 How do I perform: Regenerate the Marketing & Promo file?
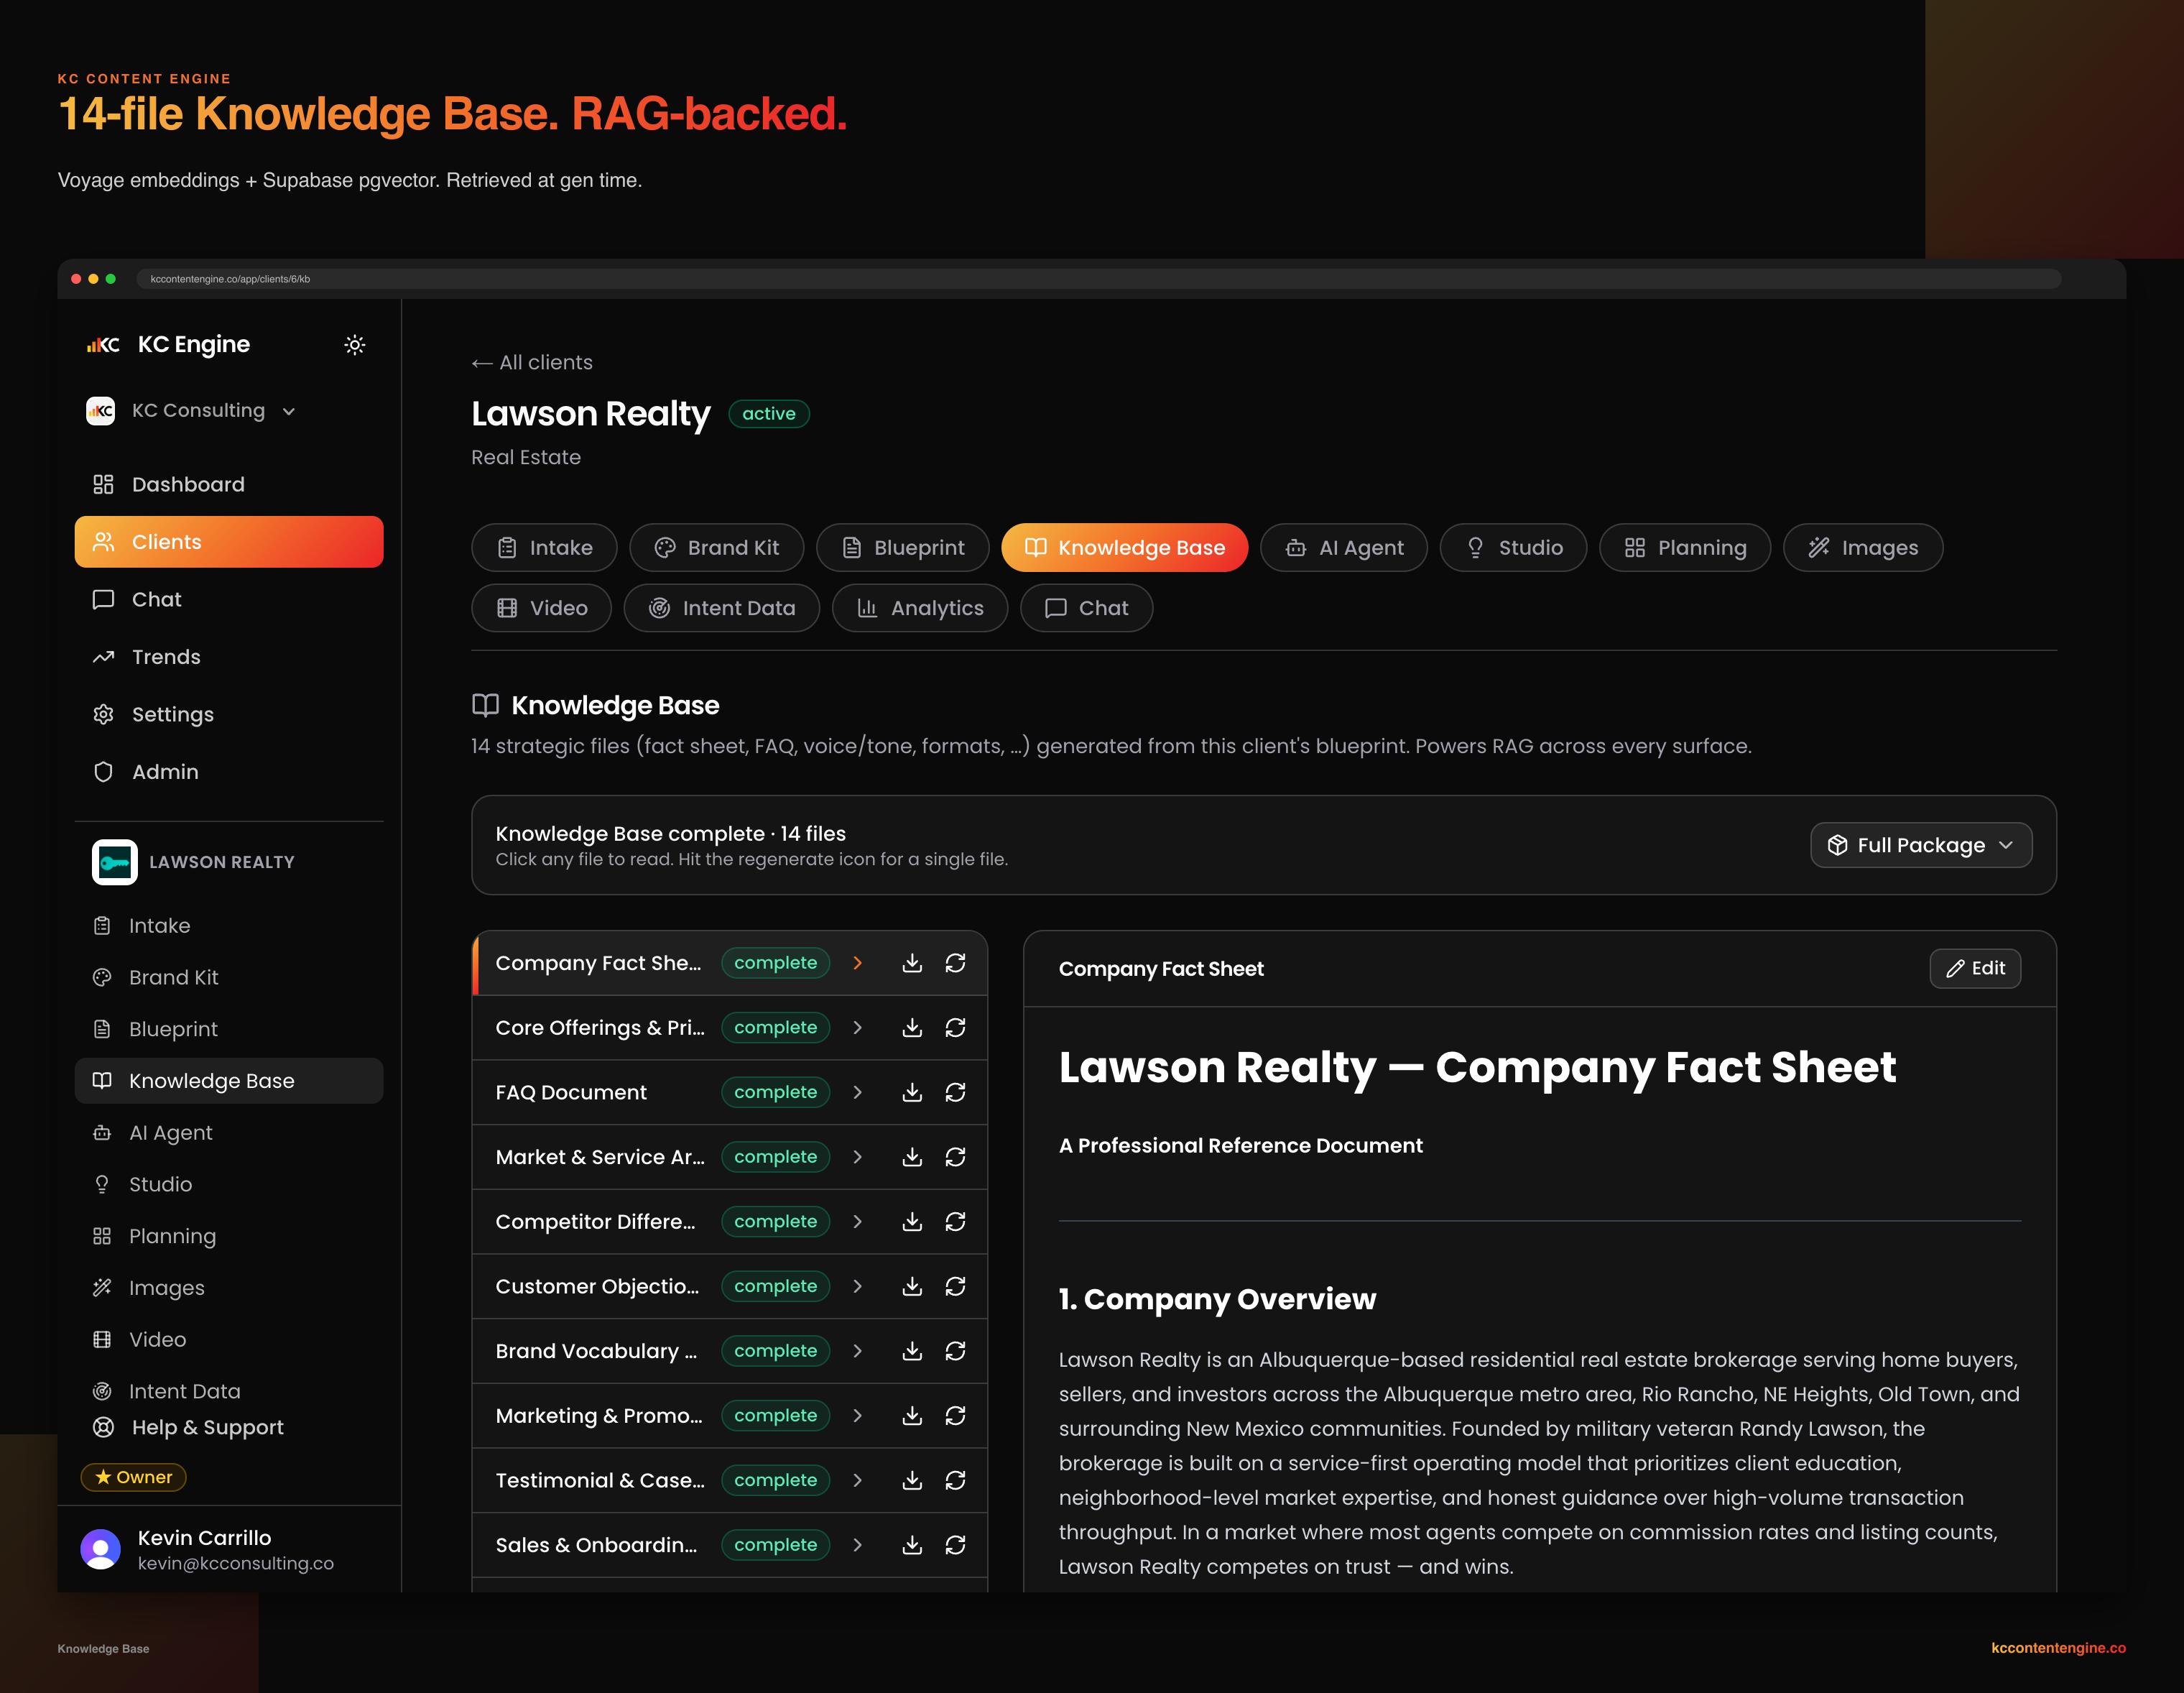point(956,1416)
